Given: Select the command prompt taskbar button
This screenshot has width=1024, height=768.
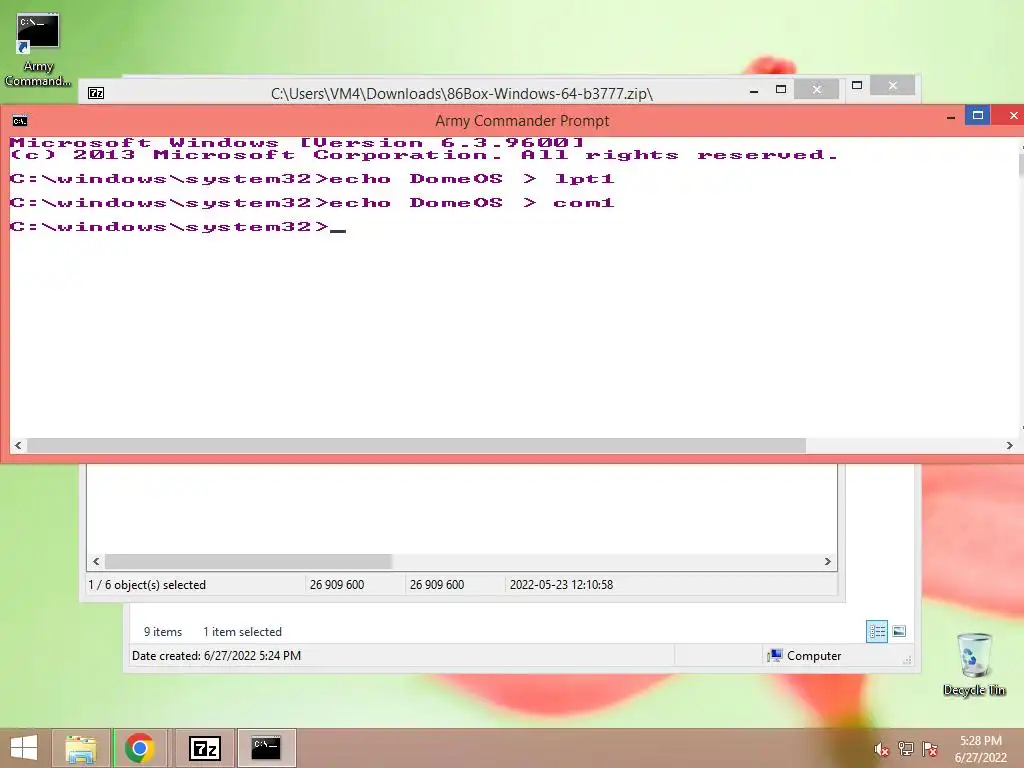Looking at the screenshot, I should pyautogui.click(x=266, y=748).
